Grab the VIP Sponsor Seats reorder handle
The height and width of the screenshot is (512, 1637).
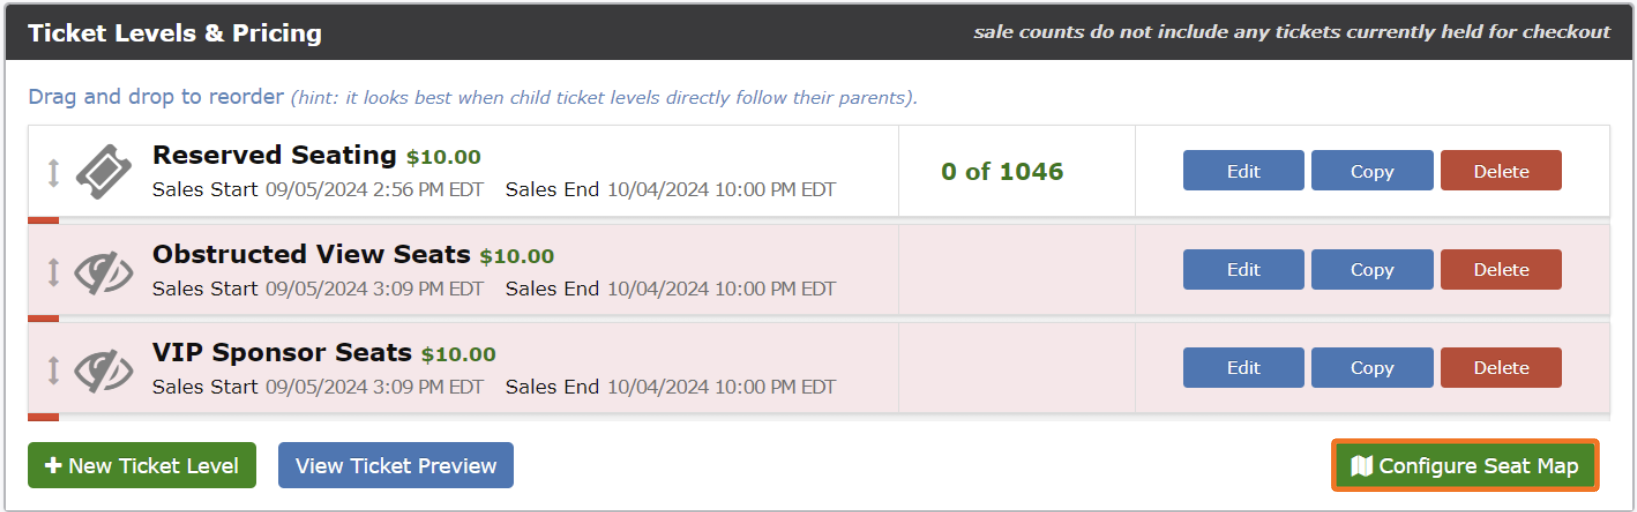click(54, 370)
